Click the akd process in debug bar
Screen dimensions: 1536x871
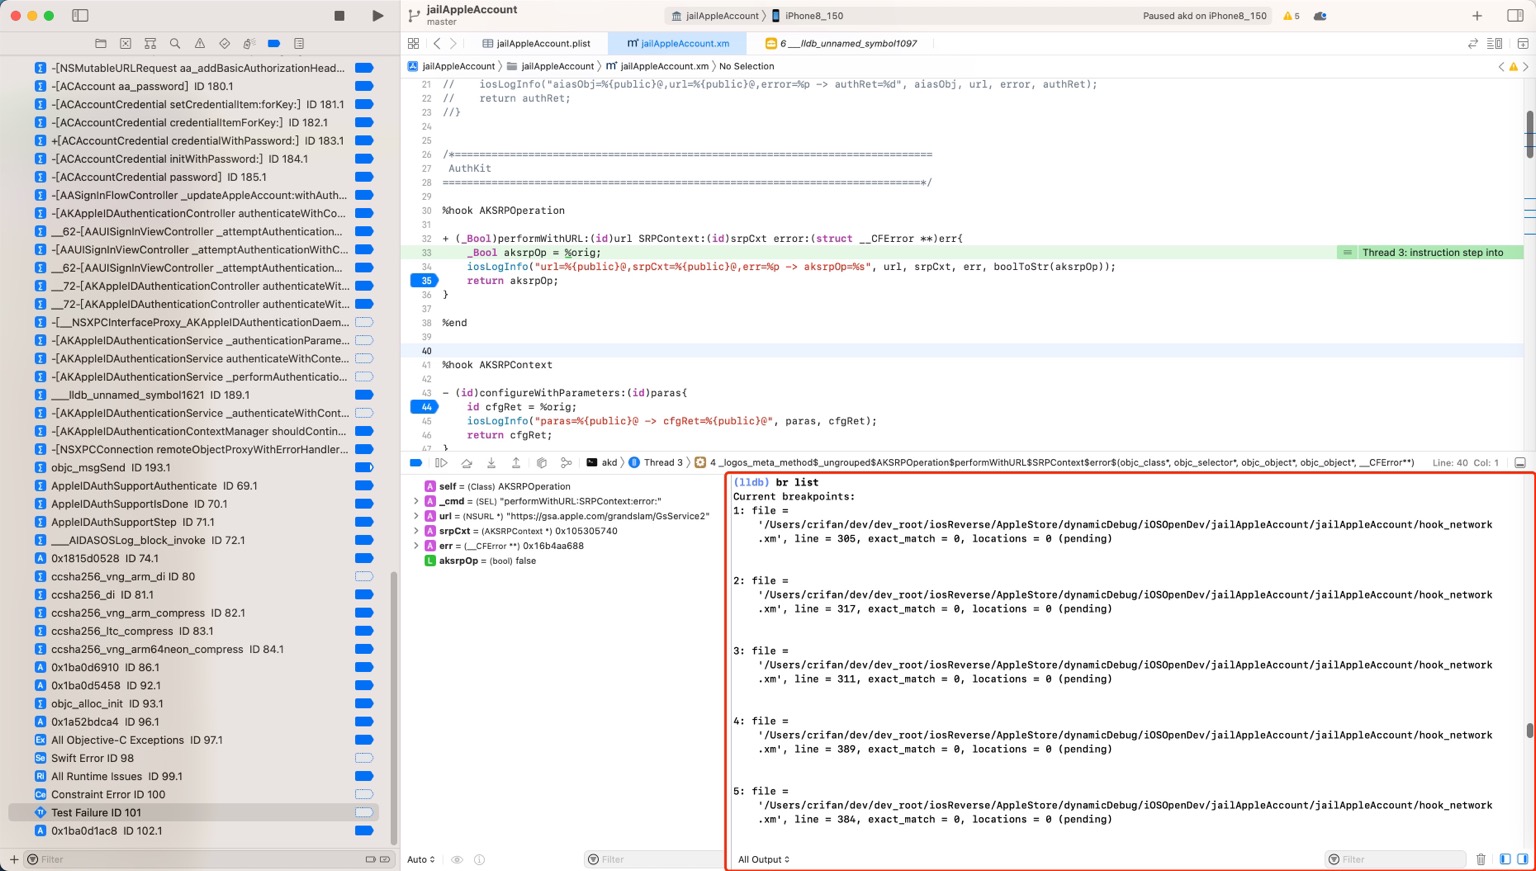pyautogui.click(x=602, y=463)
